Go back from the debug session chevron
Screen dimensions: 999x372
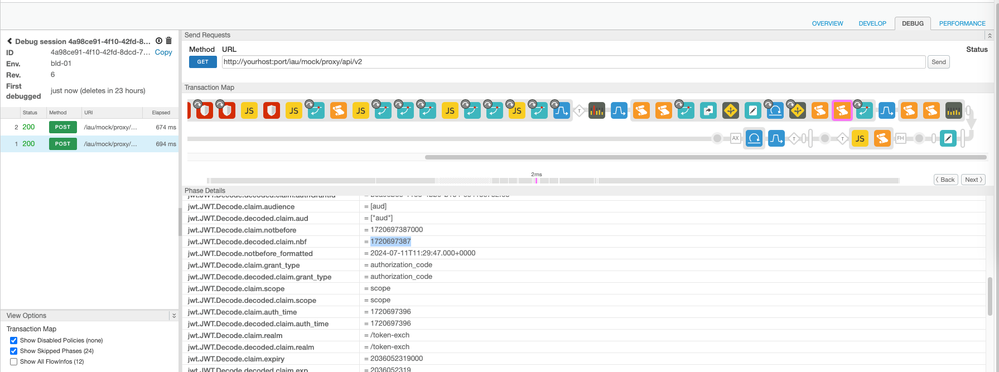tap(10, 41)
